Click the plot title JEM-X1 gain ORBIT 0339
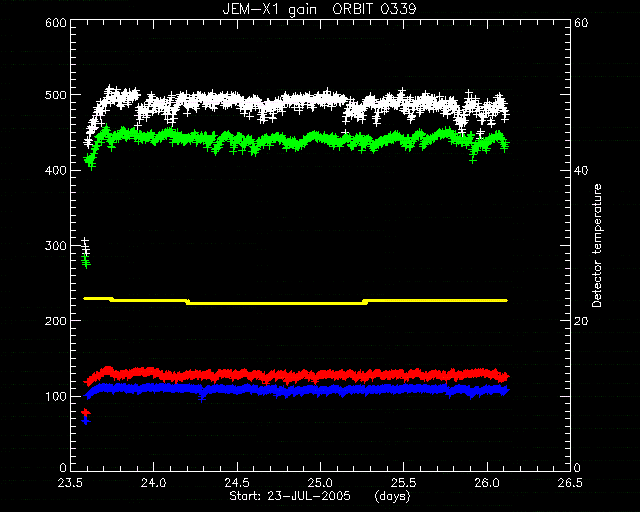Viewport: 640px width, 512px height. (319, 9)
